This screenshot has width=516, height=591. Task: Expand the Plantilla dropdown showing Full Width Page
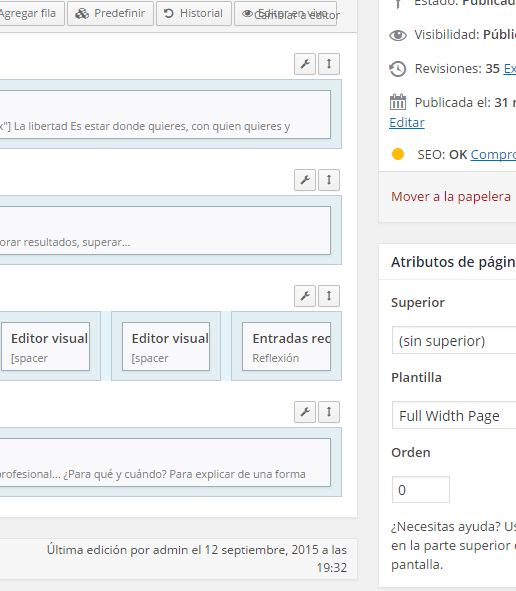point(454,415)
